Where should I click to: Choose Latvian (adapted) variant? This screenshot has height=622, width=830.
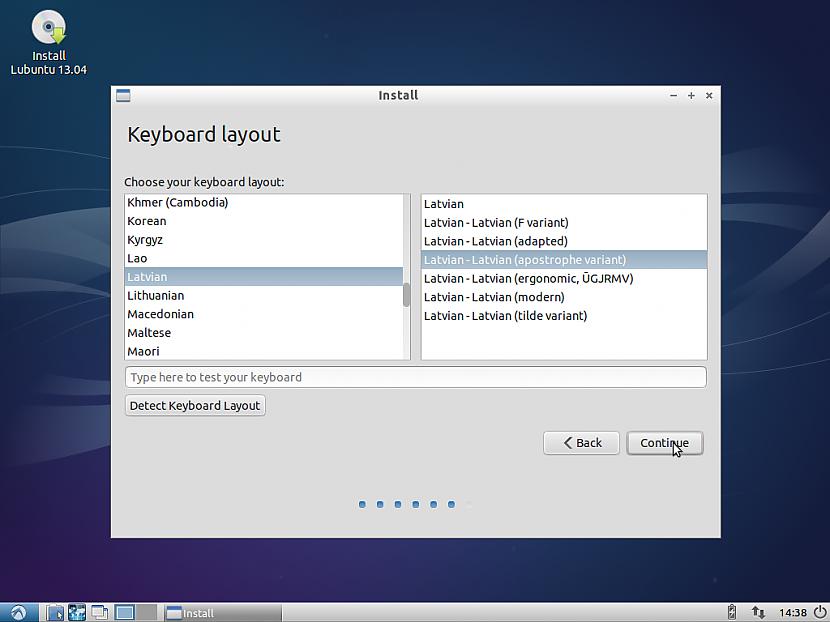pos(564,241)
